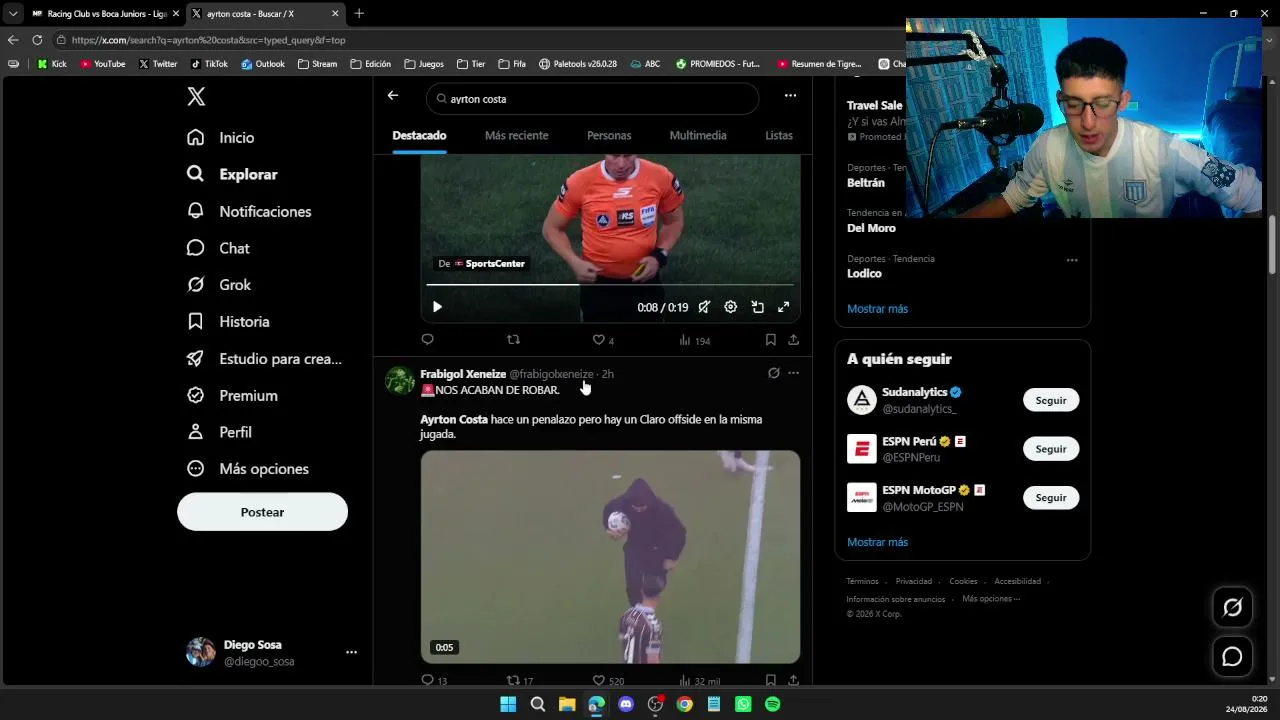Switch to the Listas tab
This screenshot has width=1280, height=720.
tap(779, 135)
